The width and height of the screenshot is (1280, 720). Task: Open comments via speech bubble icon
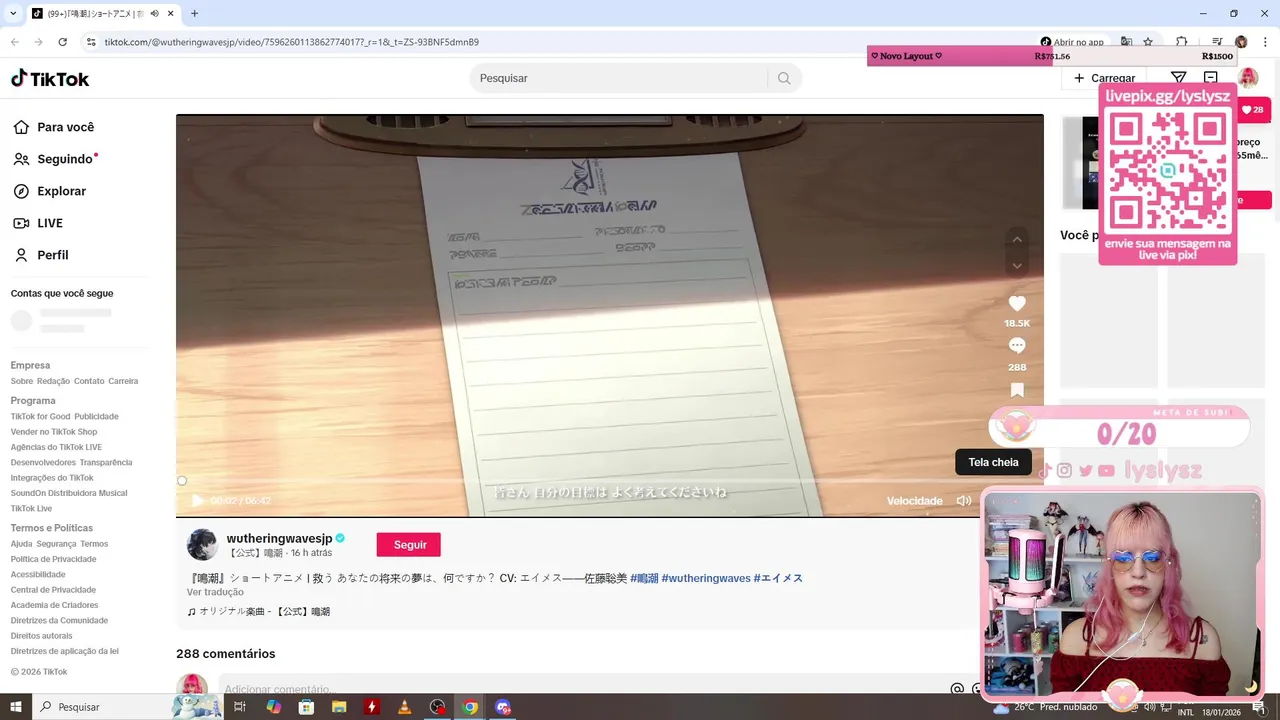pos(1017,346)
